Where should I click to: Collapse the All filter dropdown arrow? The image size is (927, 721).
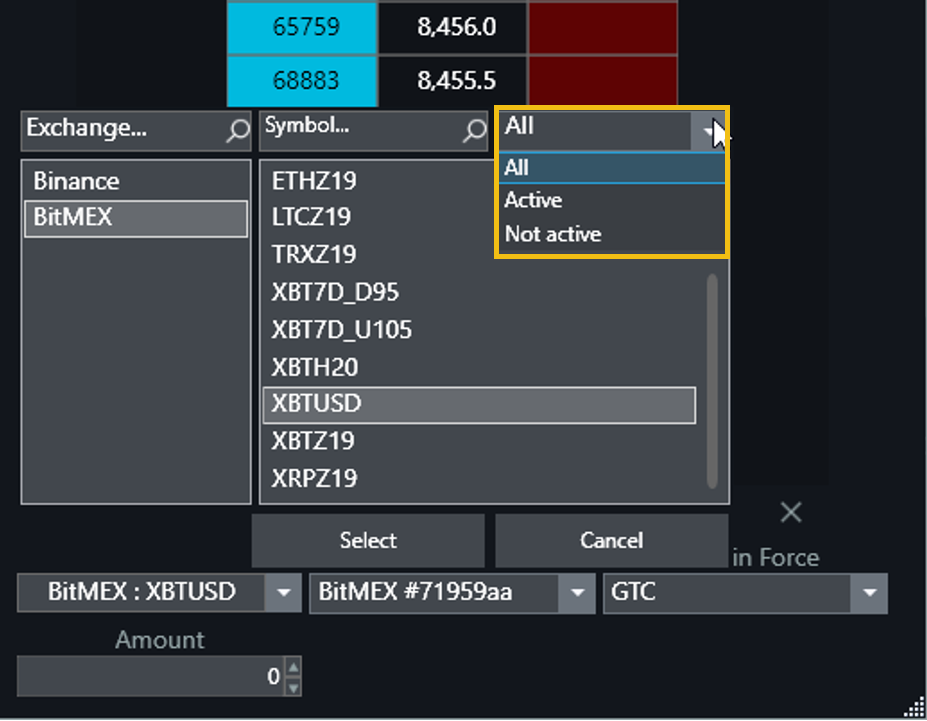(709, 131)
